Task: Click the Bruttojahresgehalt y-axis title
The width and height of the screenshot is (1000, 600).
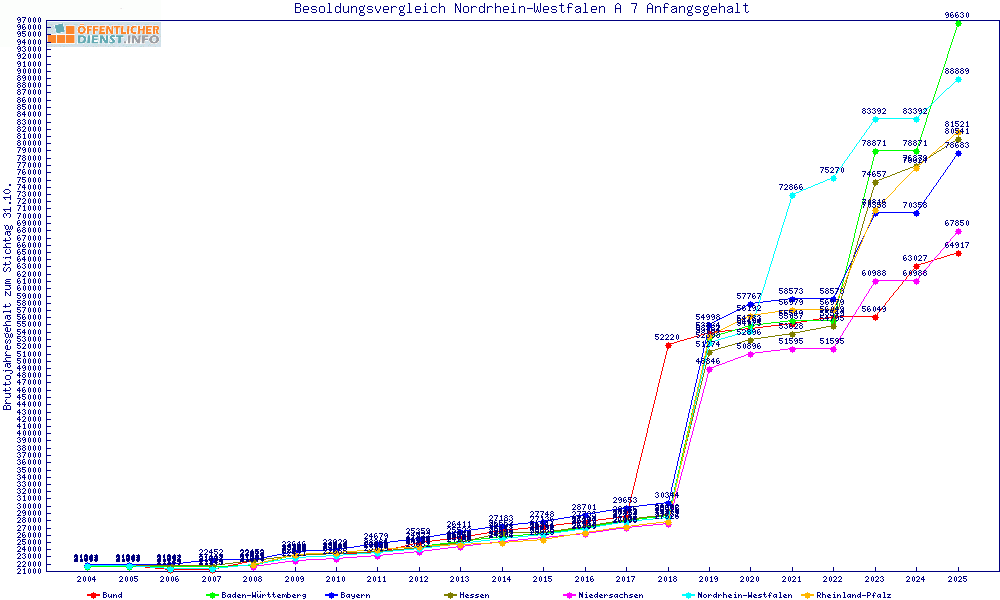Action: [x=8, y=296]
